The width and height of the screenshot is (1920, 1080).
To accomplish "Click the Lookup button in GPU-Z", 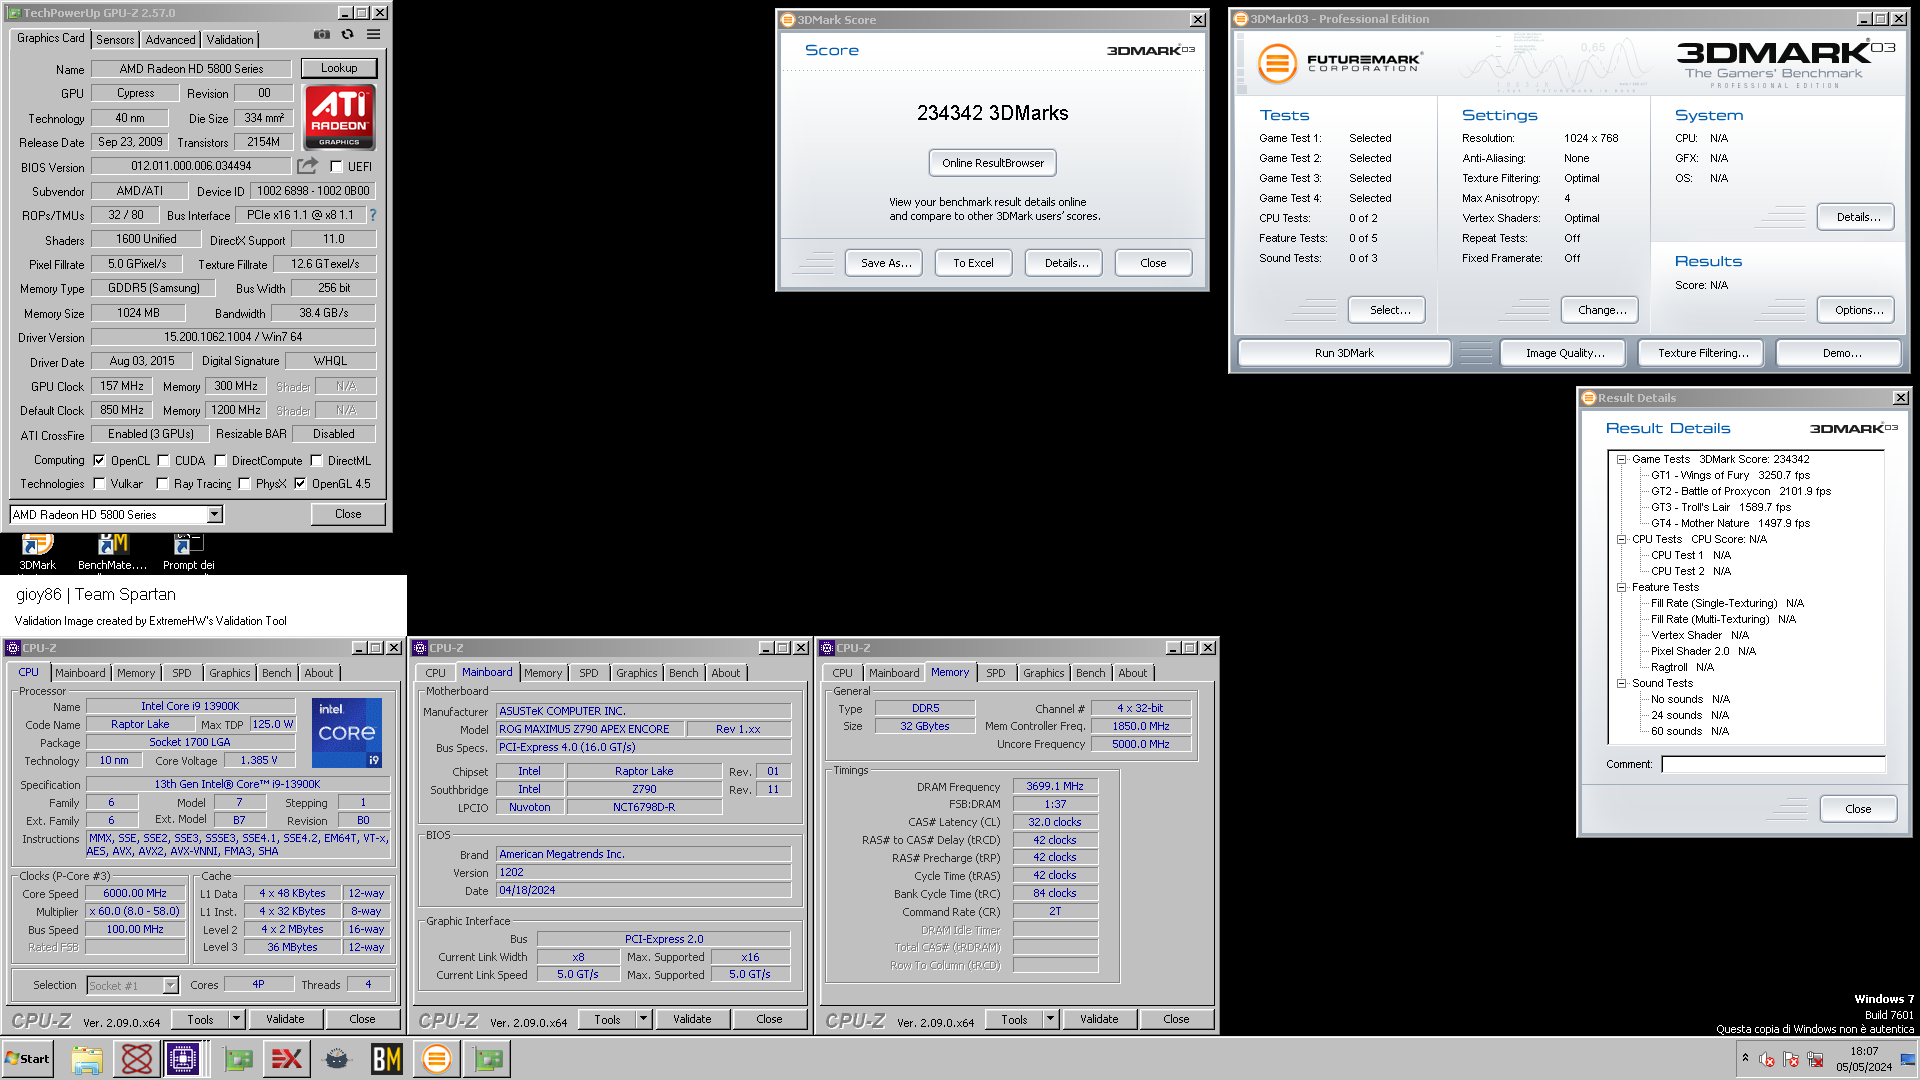I will 339,68.
